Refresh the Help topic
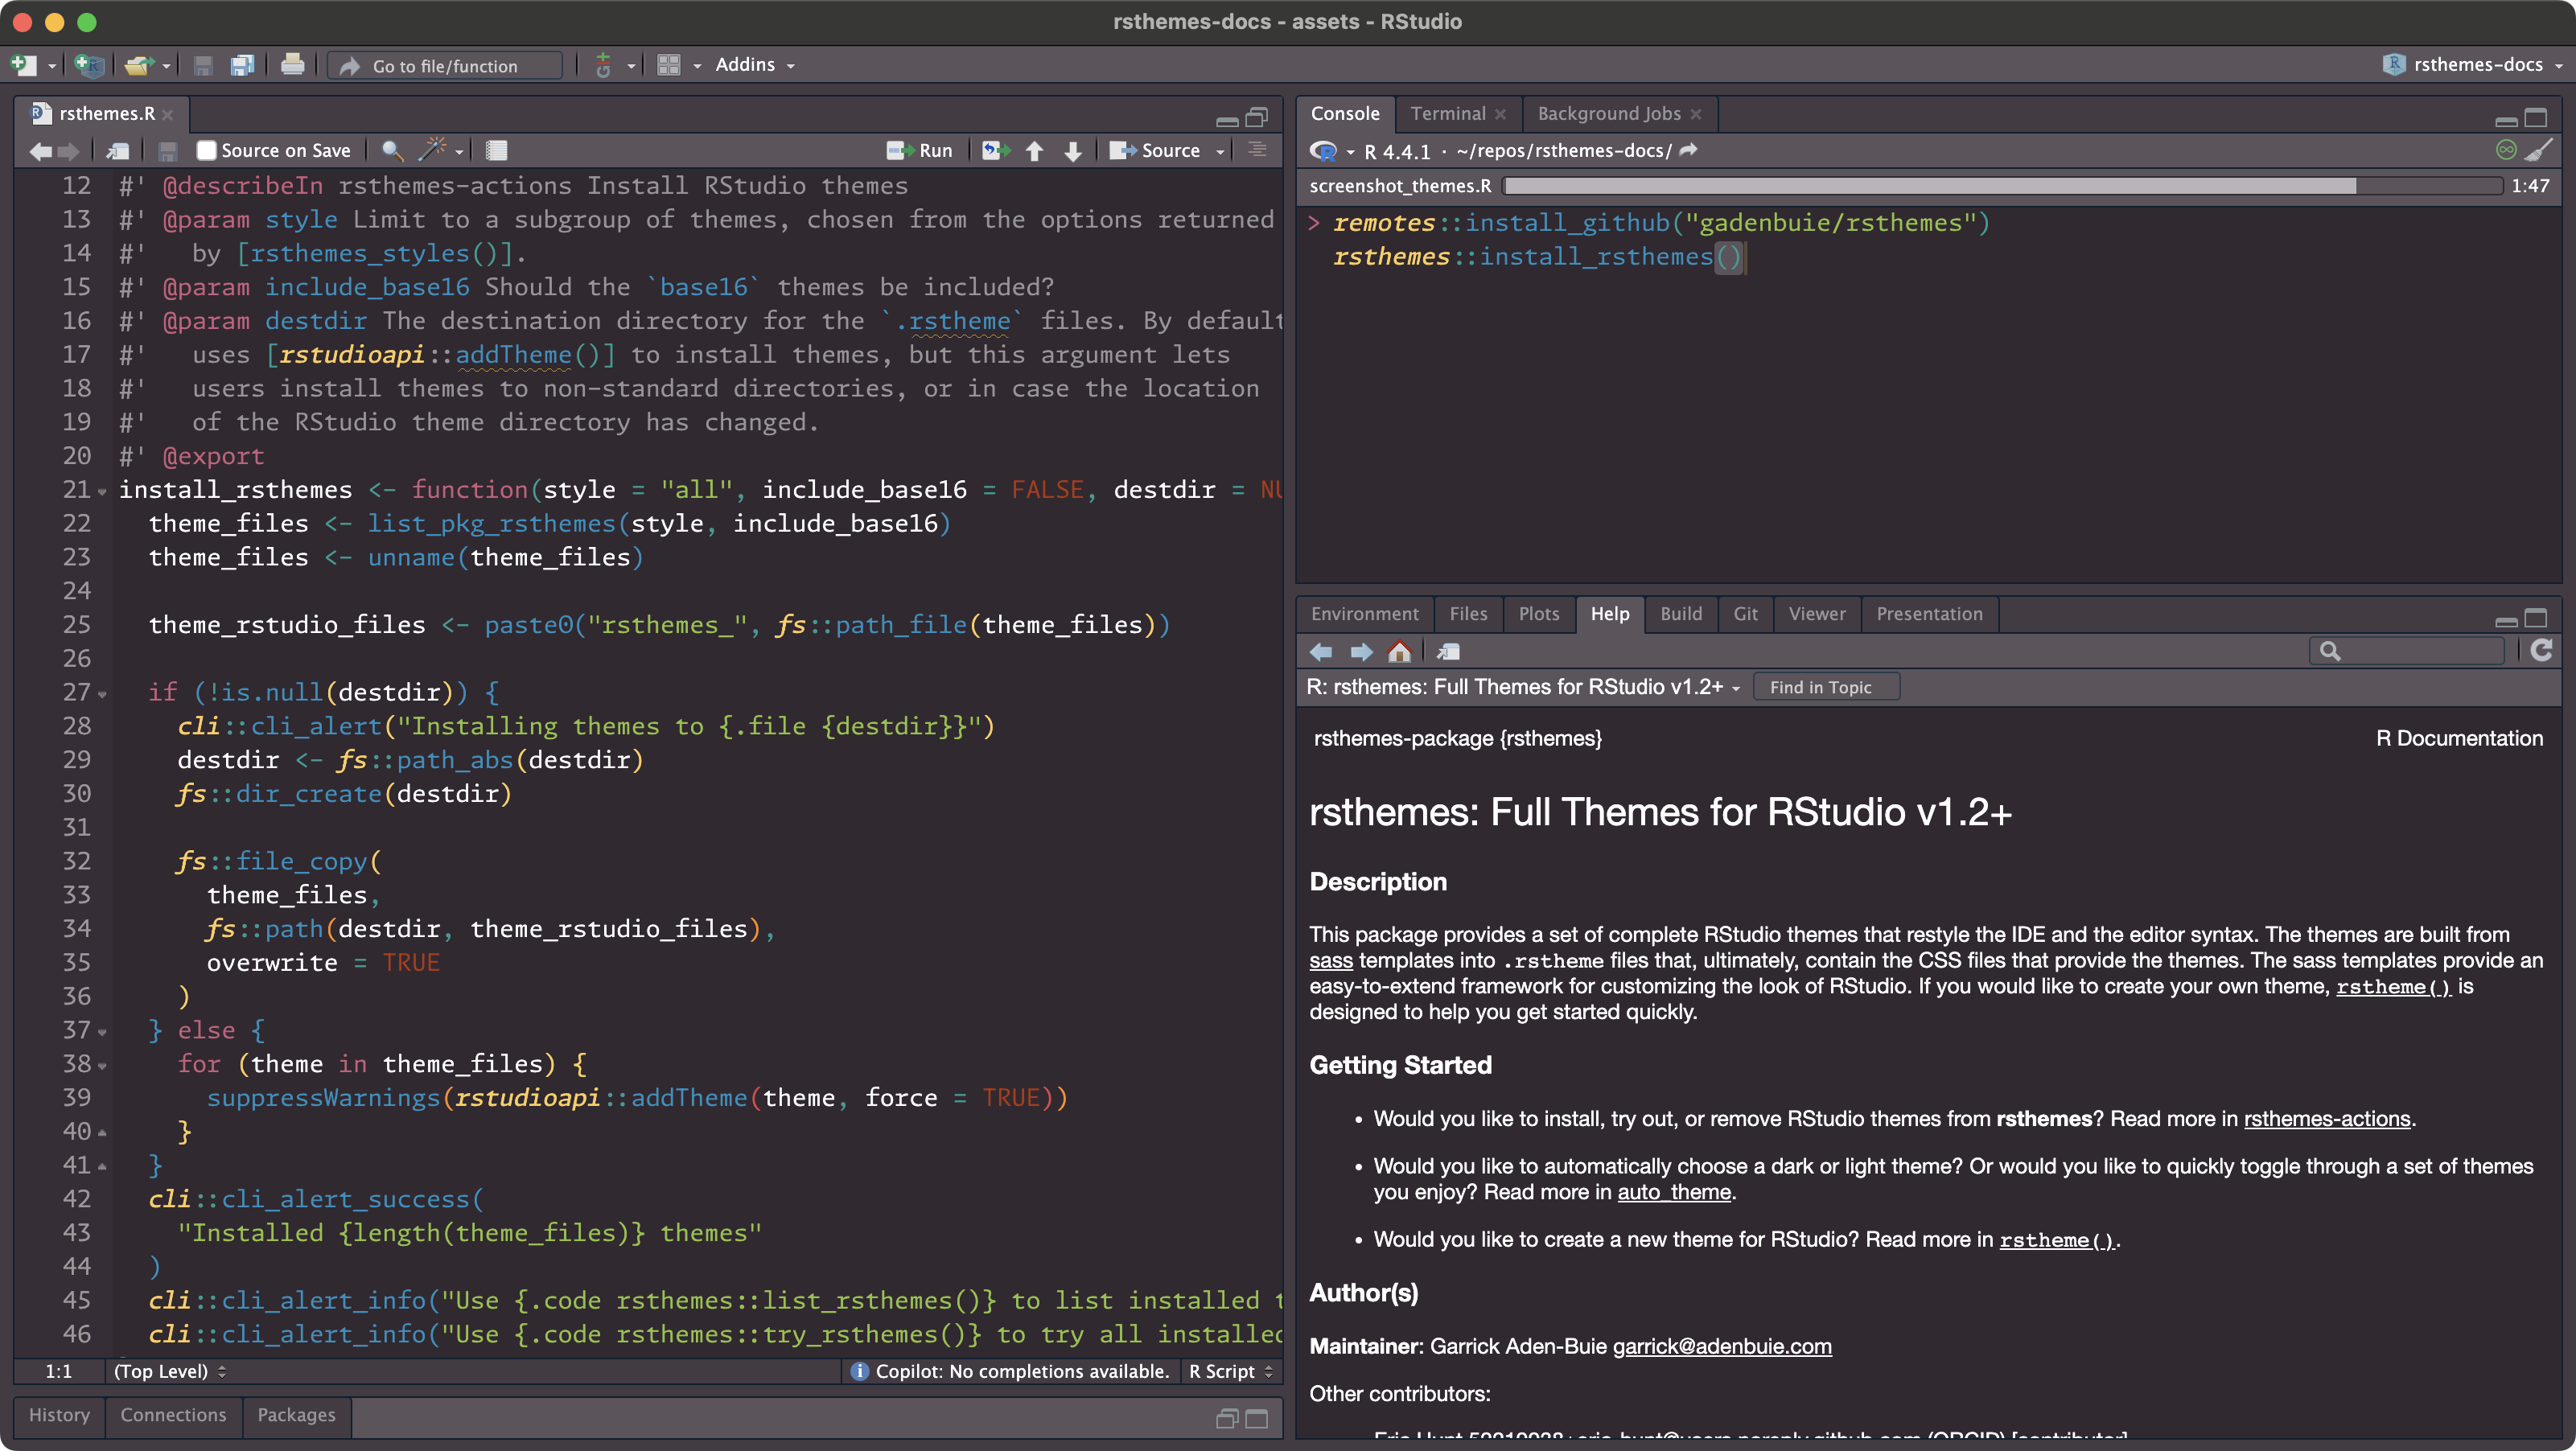This screenshot has height=1451, width=2576. 2541,651
